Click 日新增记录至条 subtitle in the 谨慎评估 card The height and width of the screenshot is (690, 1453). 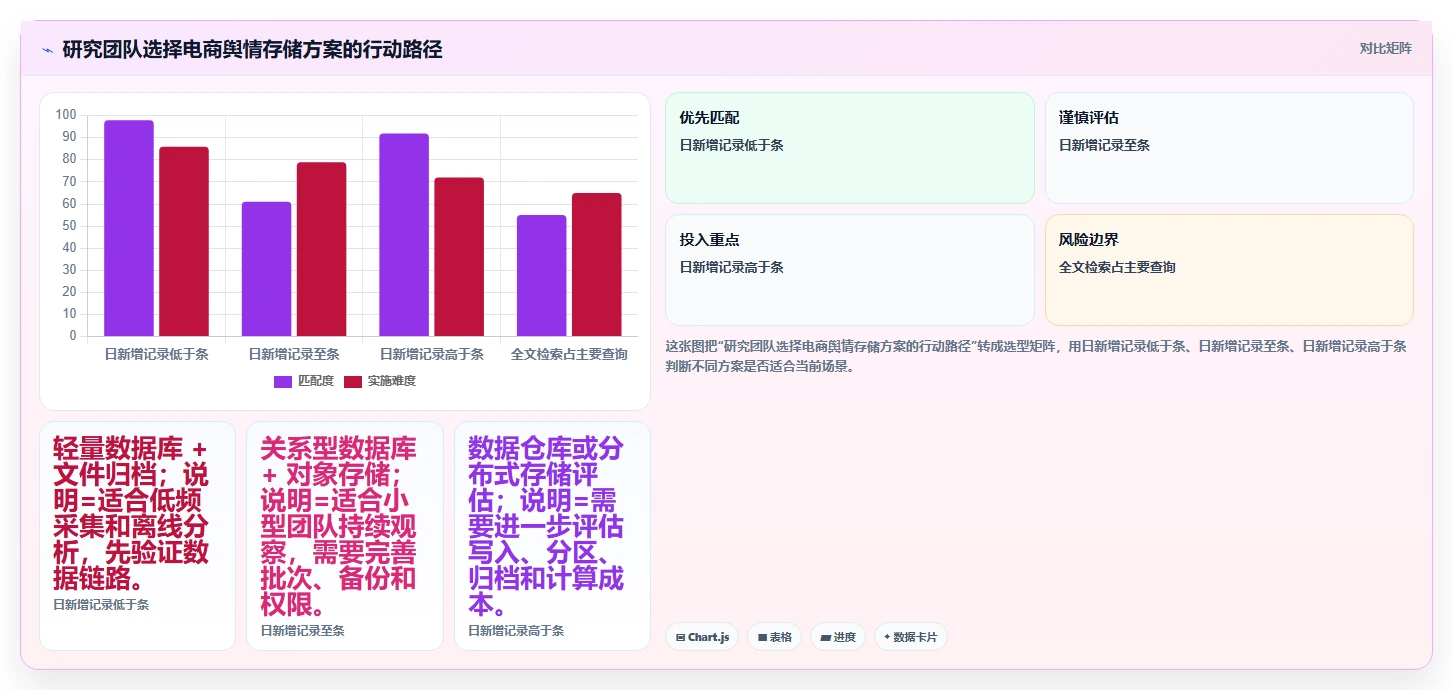[1104, 145]
